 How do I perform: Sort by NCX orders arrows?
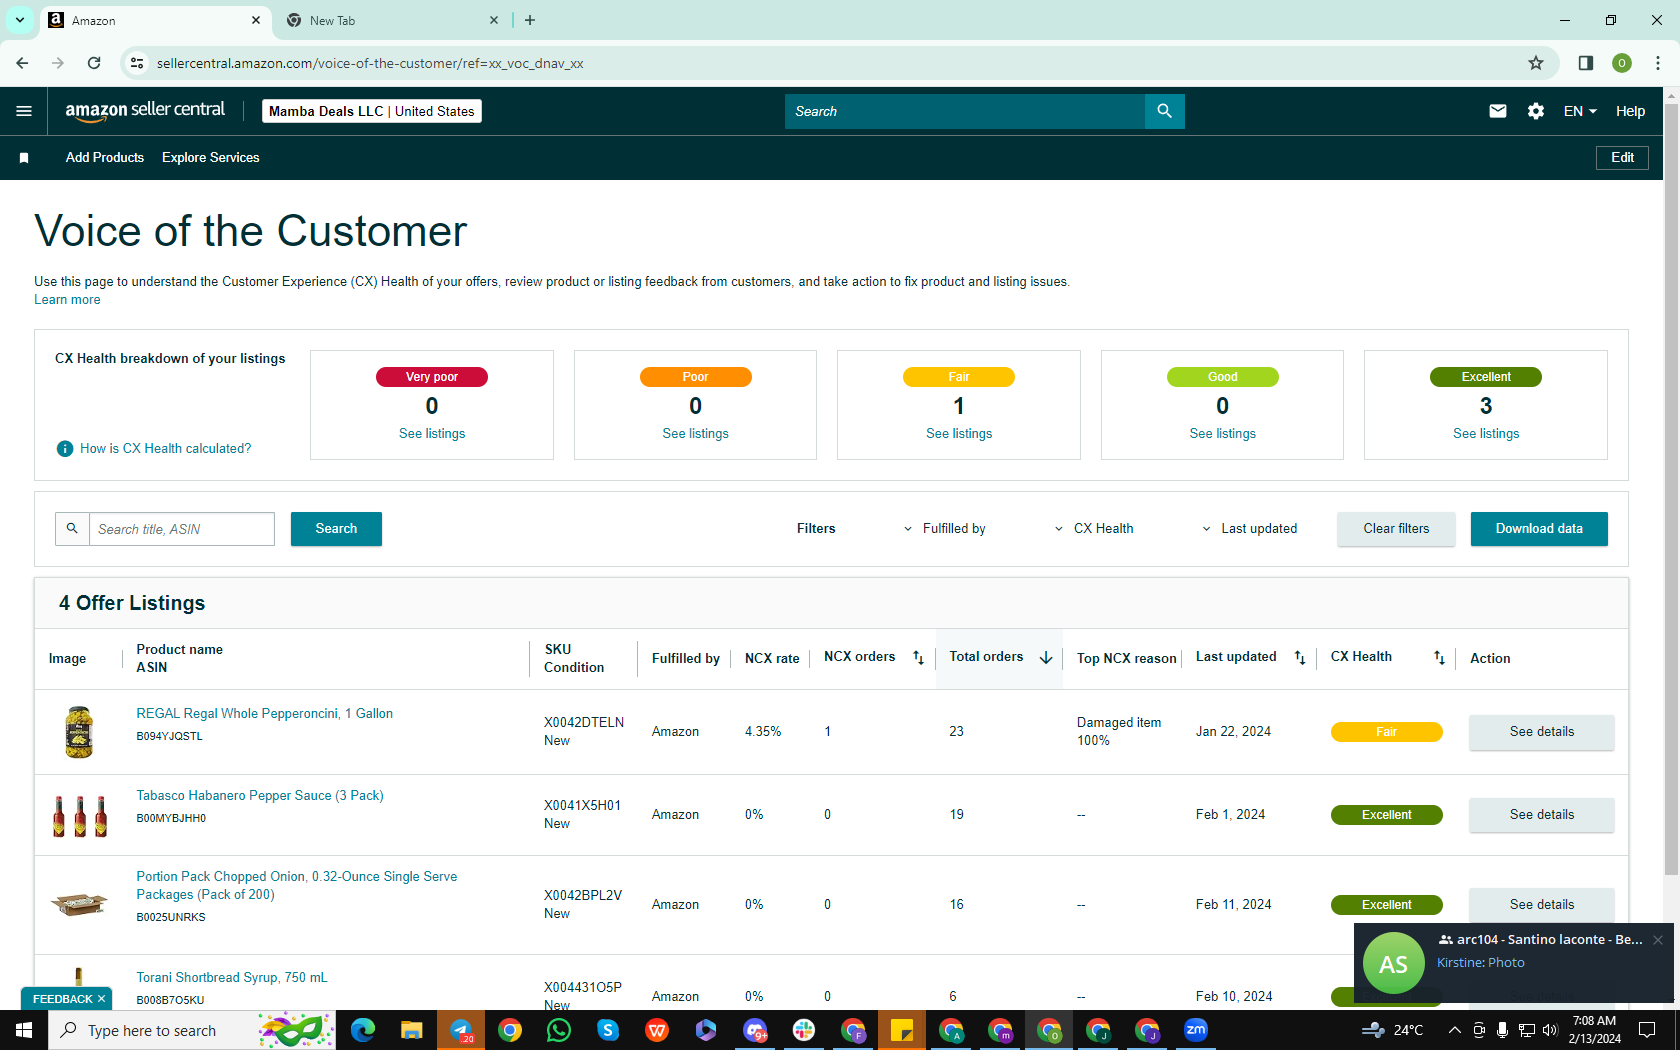pos(918,657)
